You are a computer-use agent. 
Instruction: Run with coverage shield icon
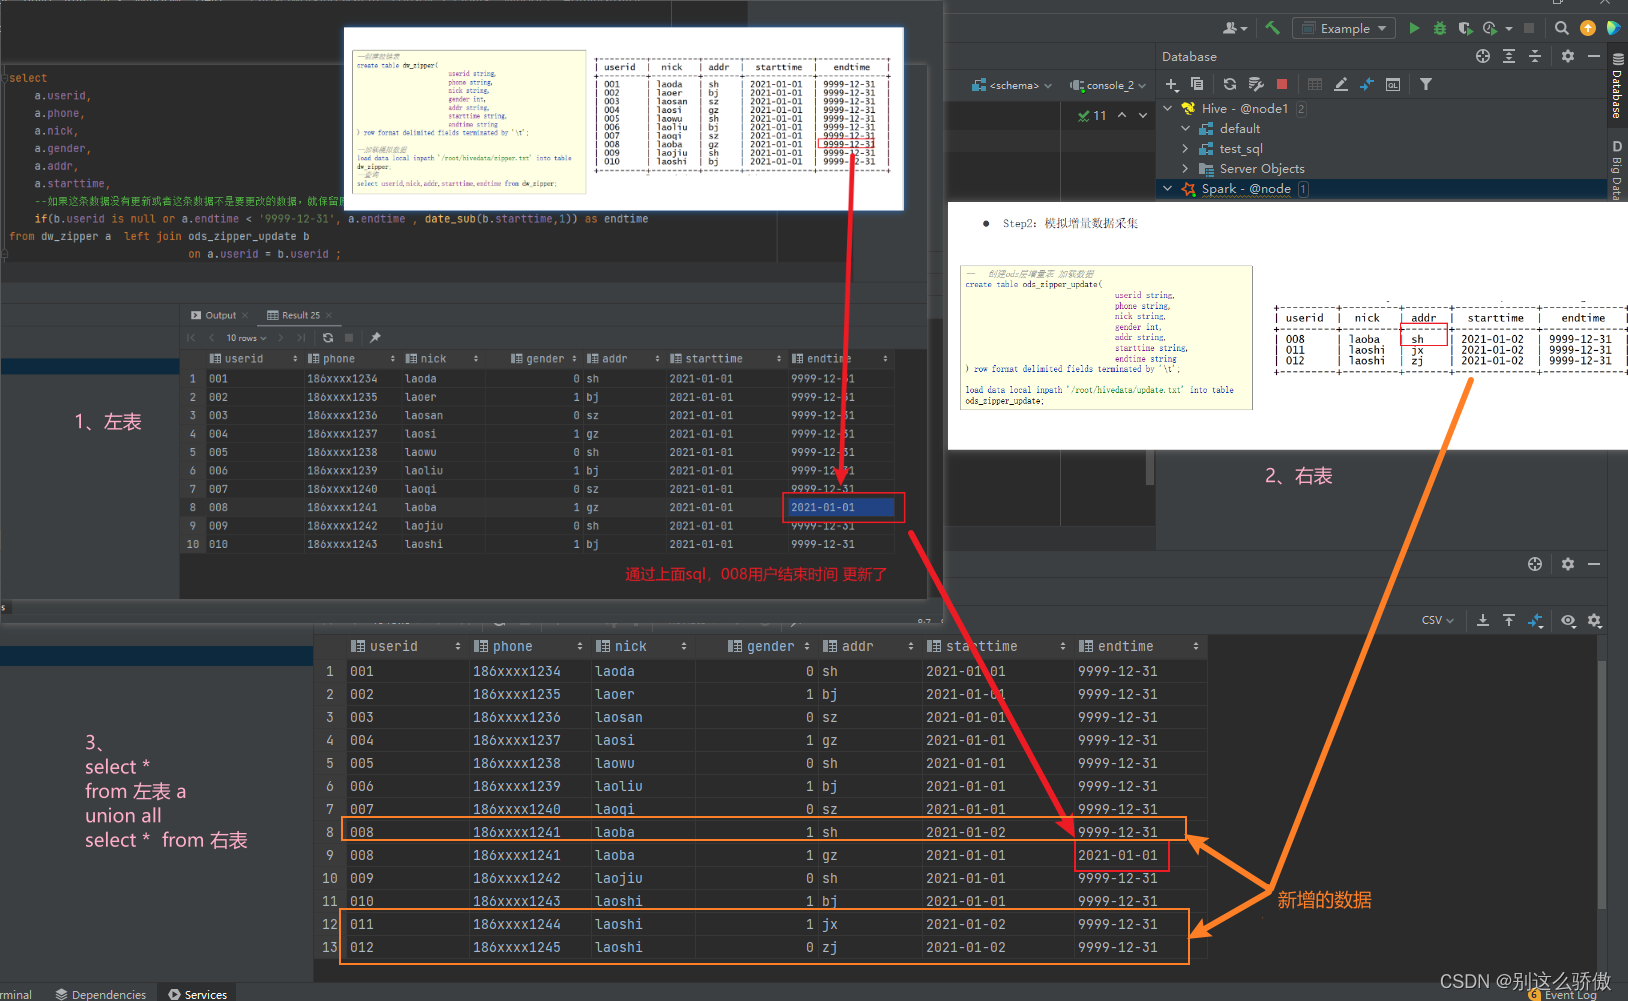(1465, 28)
